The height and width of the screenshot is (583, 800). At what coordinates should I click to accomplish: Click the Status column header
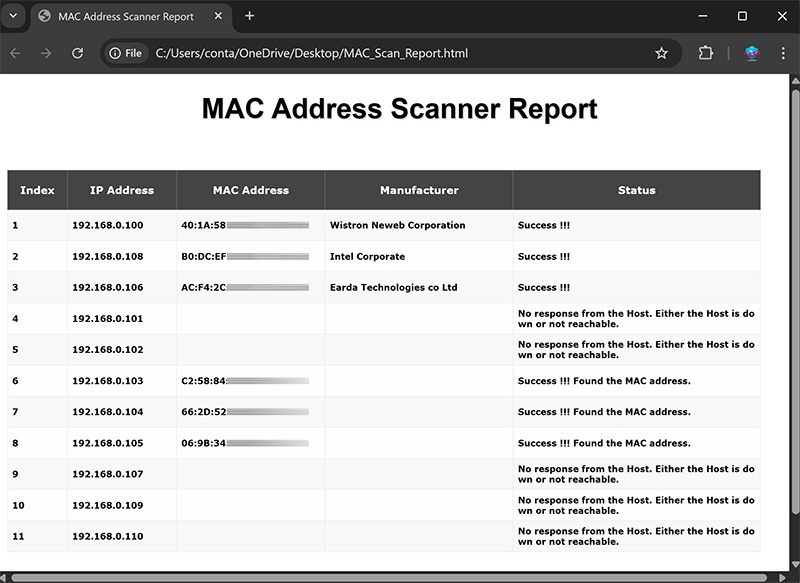click(636, 190)
